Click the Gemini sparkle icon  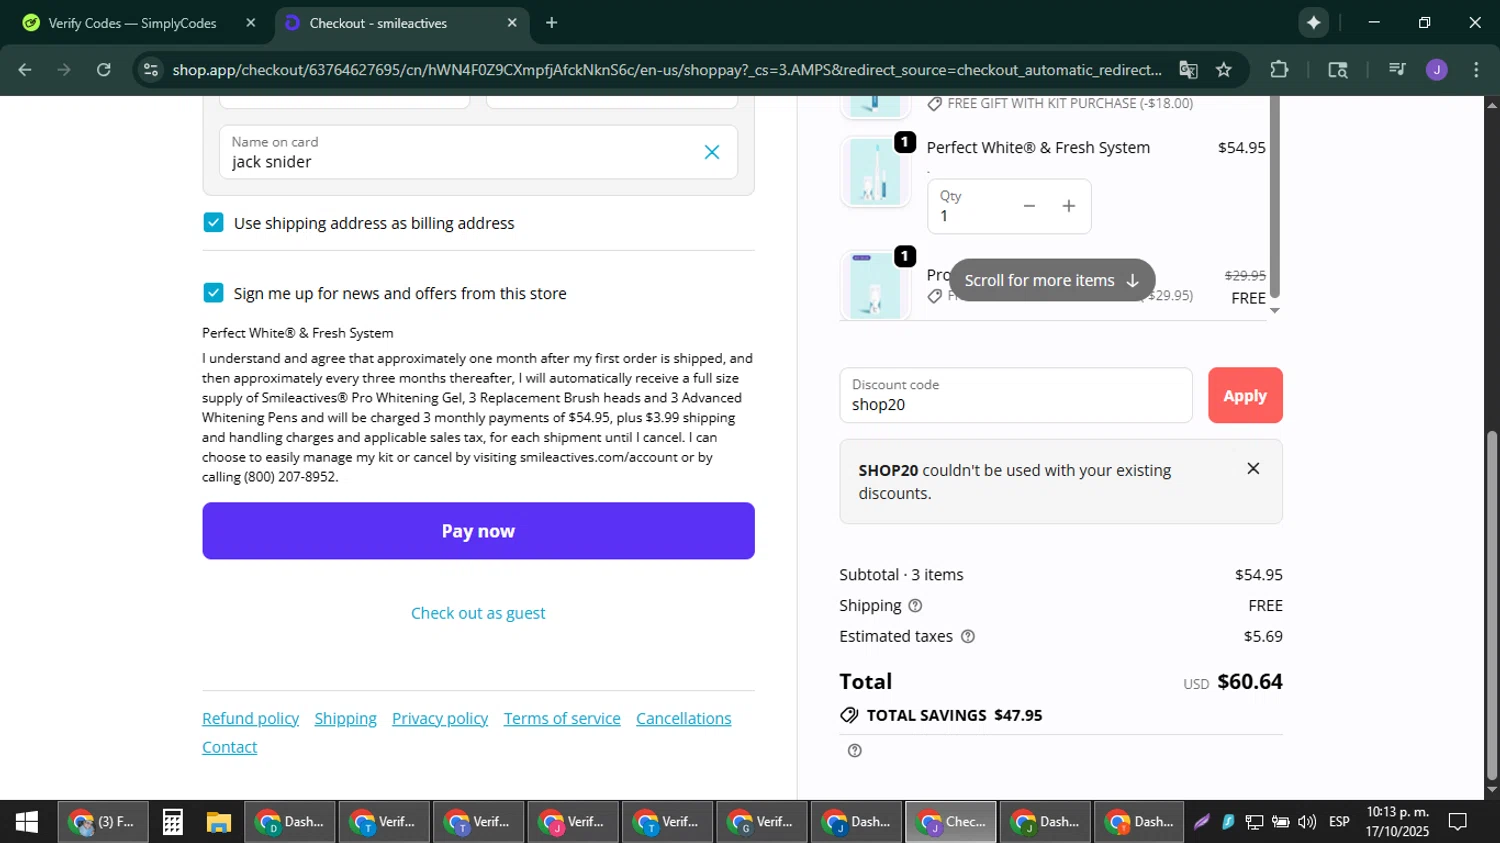click(x=1313, y=22)
